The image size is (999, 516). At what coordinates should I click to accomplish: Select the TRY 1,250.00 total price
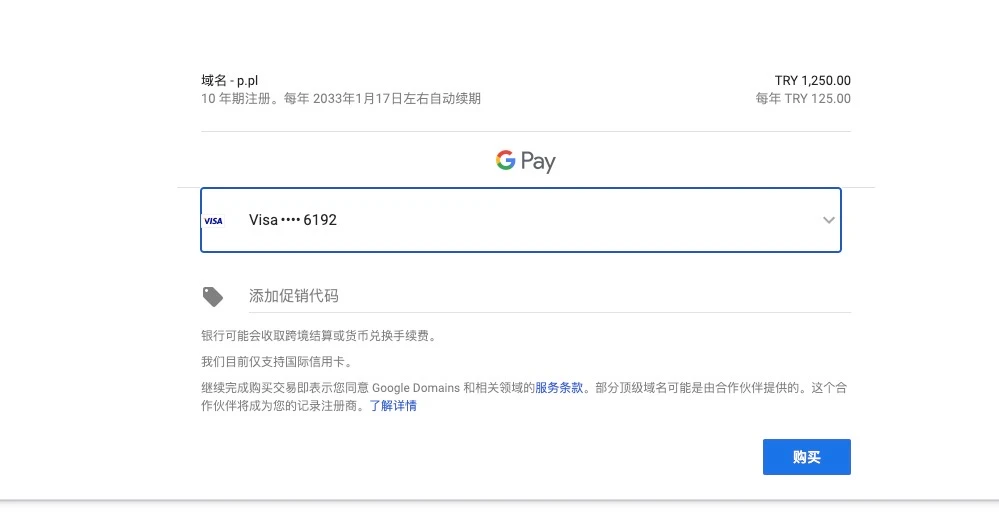(812, 81)
